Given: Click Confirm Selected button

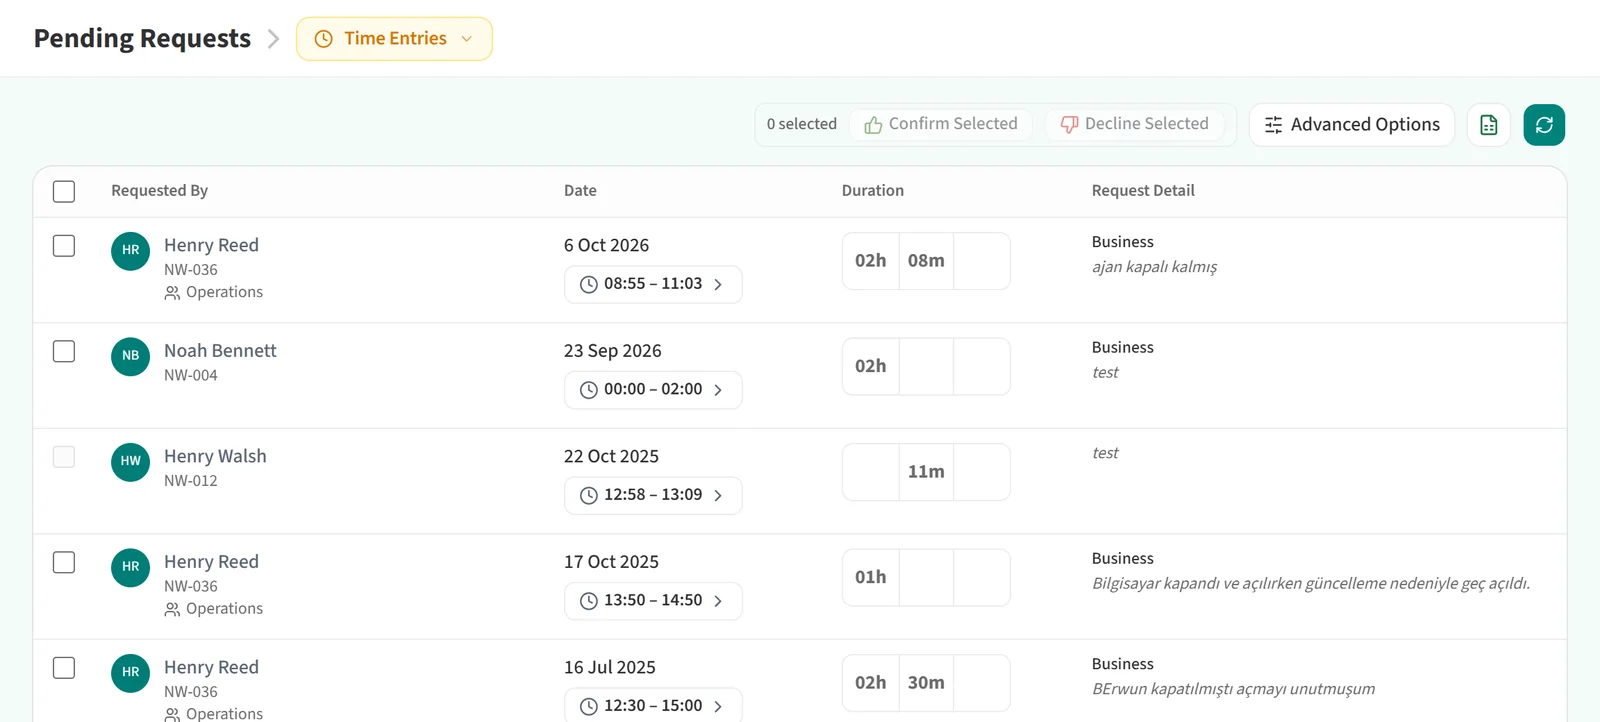Looking at the screenshot, I should 941,124.
